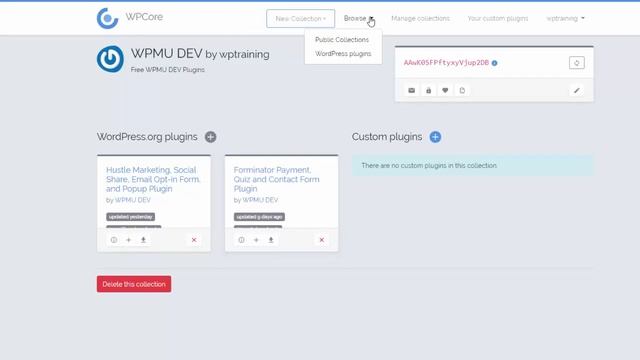640x360 pixels.
Task: Open the Hustle Marketing plugin title link
Action: coord(153,179)
